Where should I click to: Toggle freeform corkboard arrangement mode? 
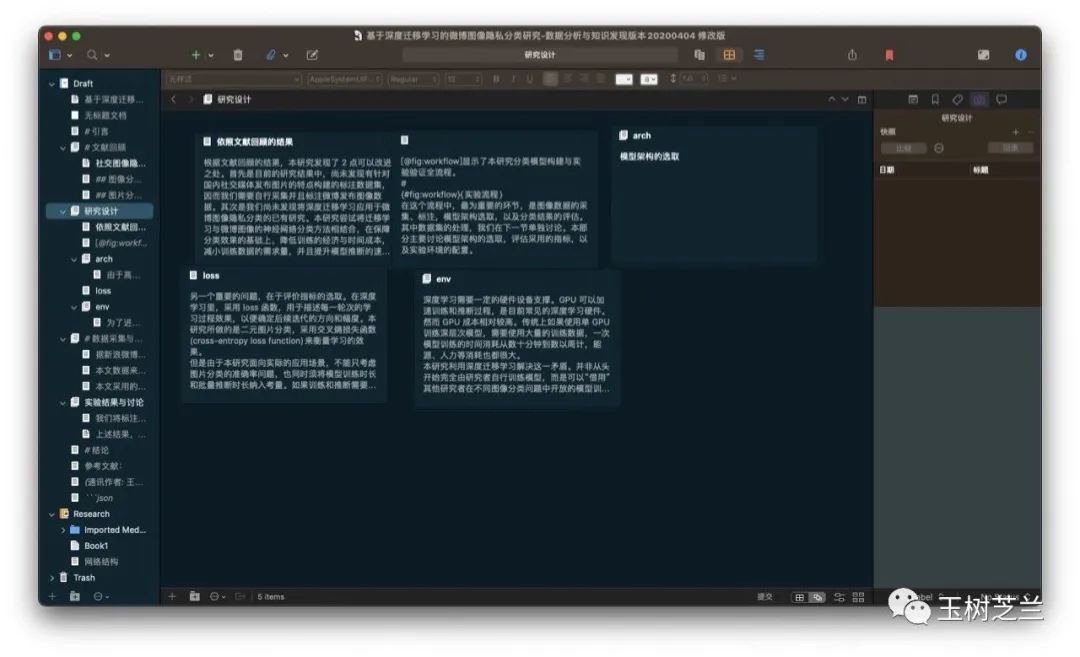818,597
